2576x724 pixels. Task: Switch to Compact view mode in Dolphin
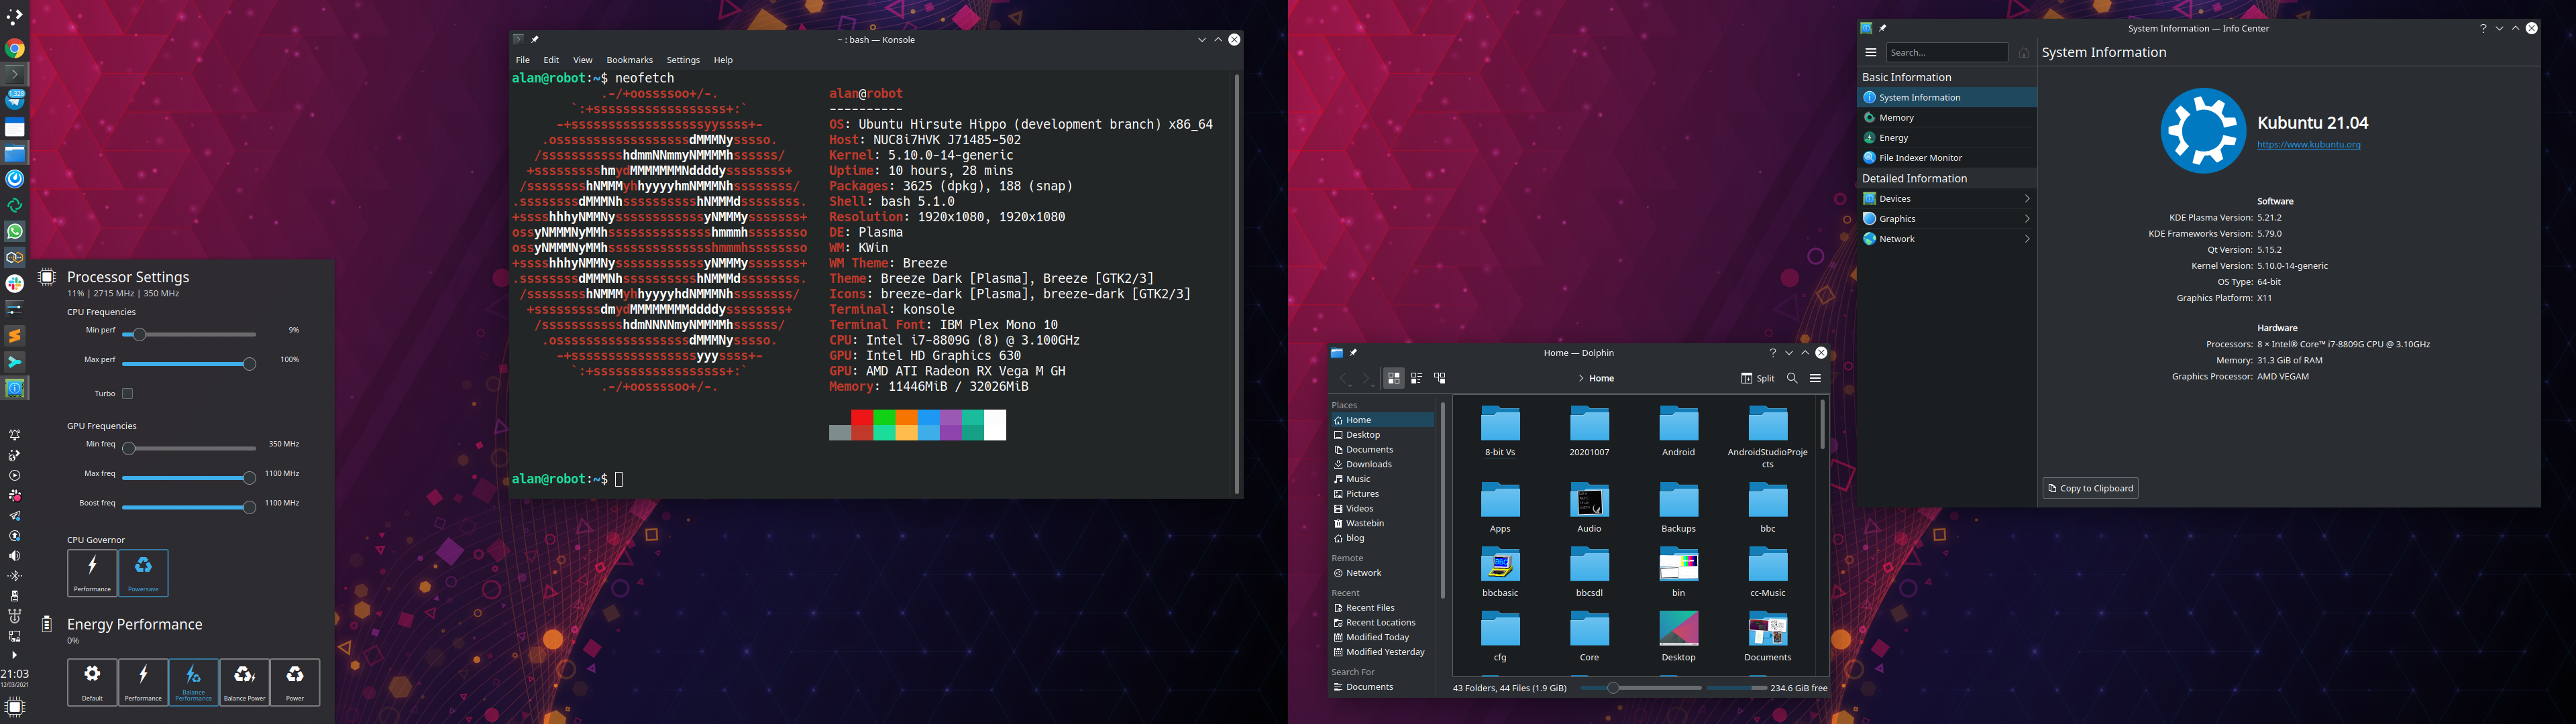[x=1416, y=378]
